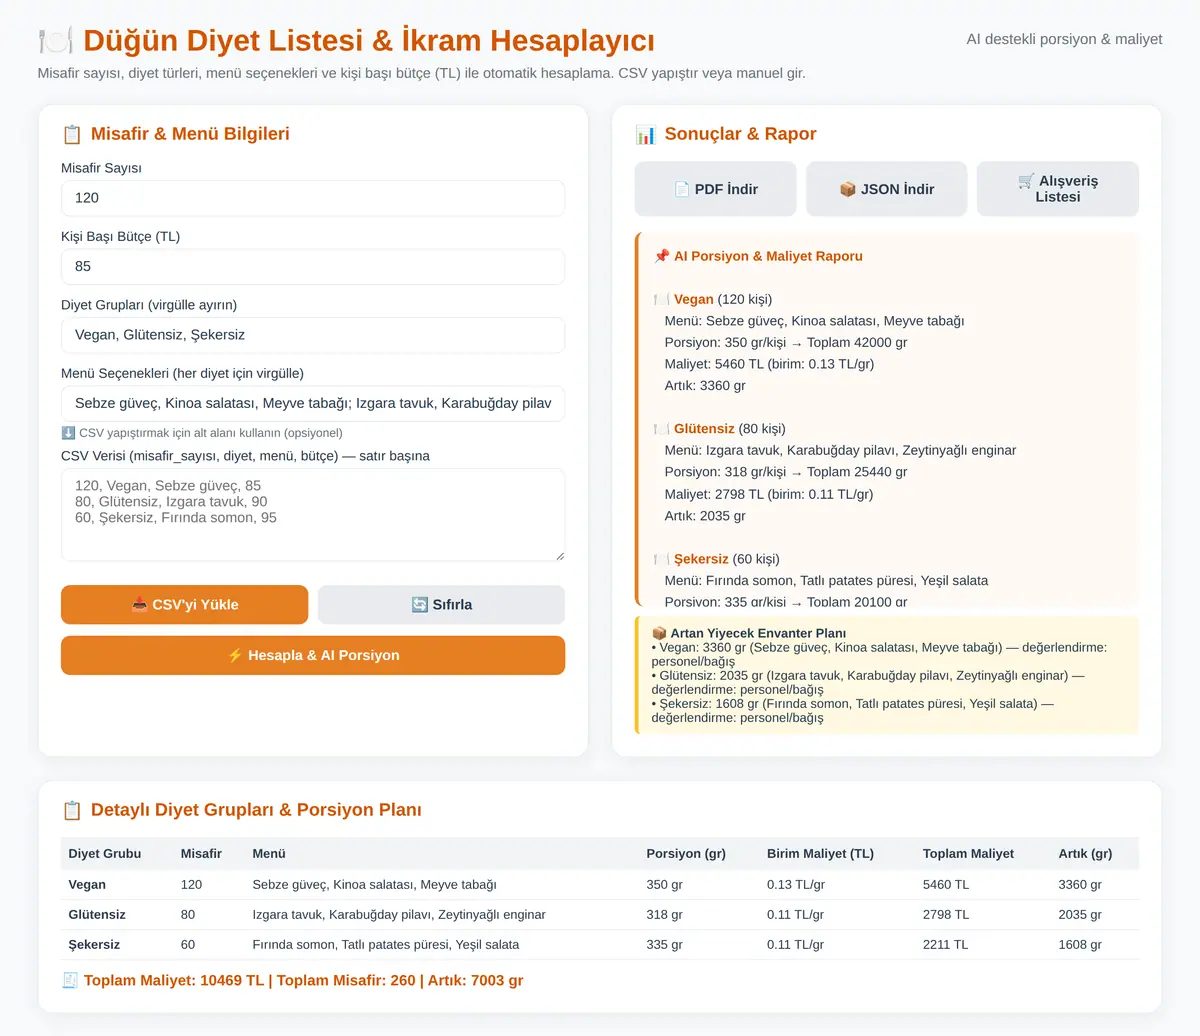Click the clipboard icon beside Detaylı Diyet Grupları
Image resolution: width=1200 pixels, height=1036 pixels.
(72, 810)
